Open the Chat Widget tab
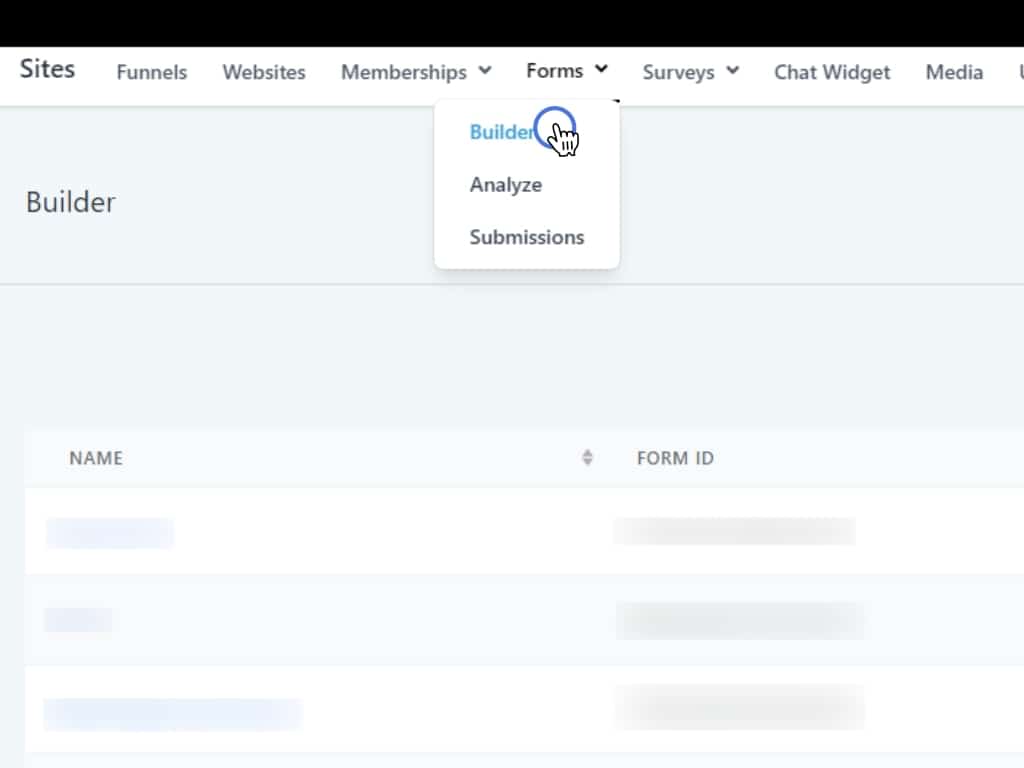1024x768 pixels. (x=832, y=72)
